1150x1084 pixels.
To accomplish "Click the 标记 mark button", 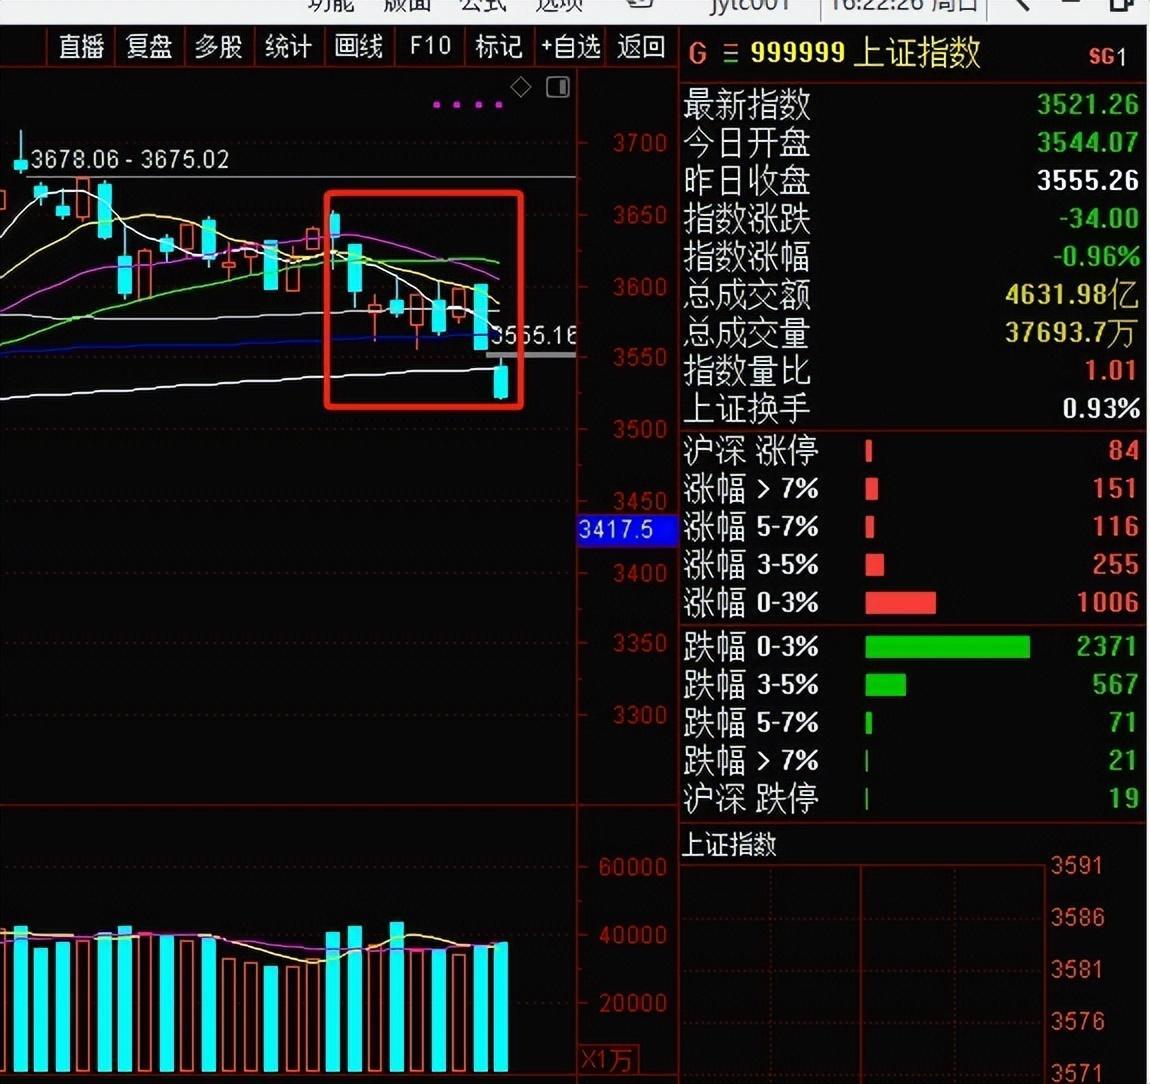I will pyautogui.click(x=498, y=47).
